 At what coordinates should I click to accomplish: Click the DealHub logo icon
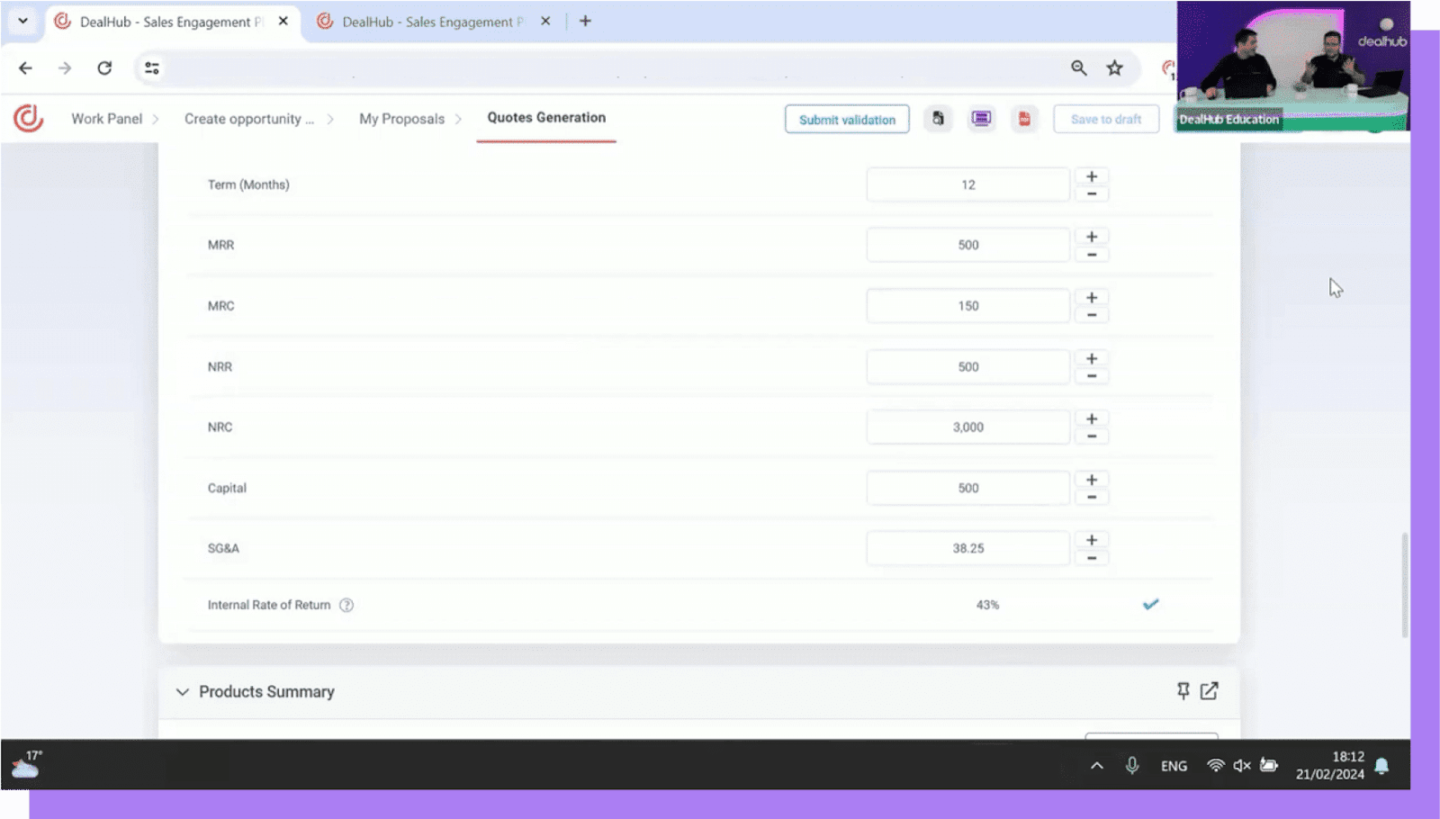tap(28, 118)
